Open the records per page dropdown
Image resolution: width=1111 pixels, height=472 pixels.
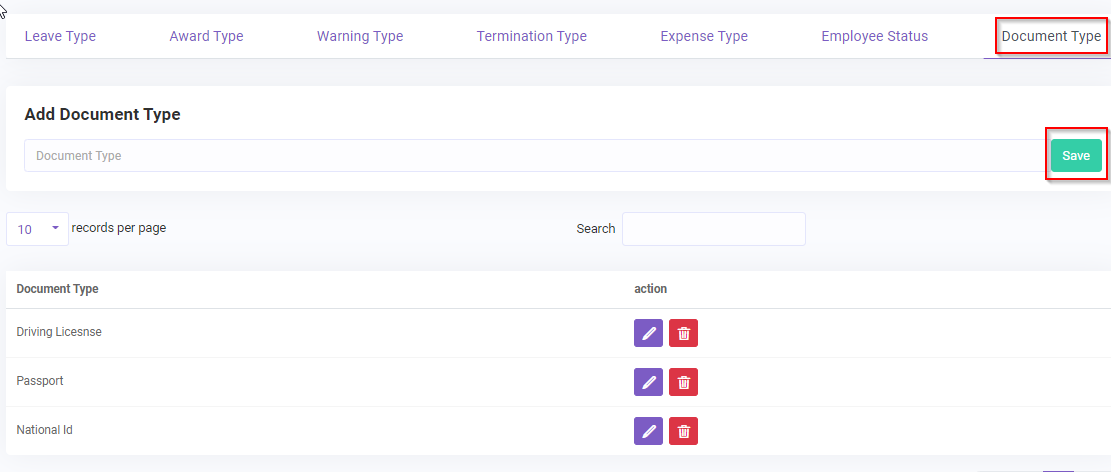(x=38, y=229)
